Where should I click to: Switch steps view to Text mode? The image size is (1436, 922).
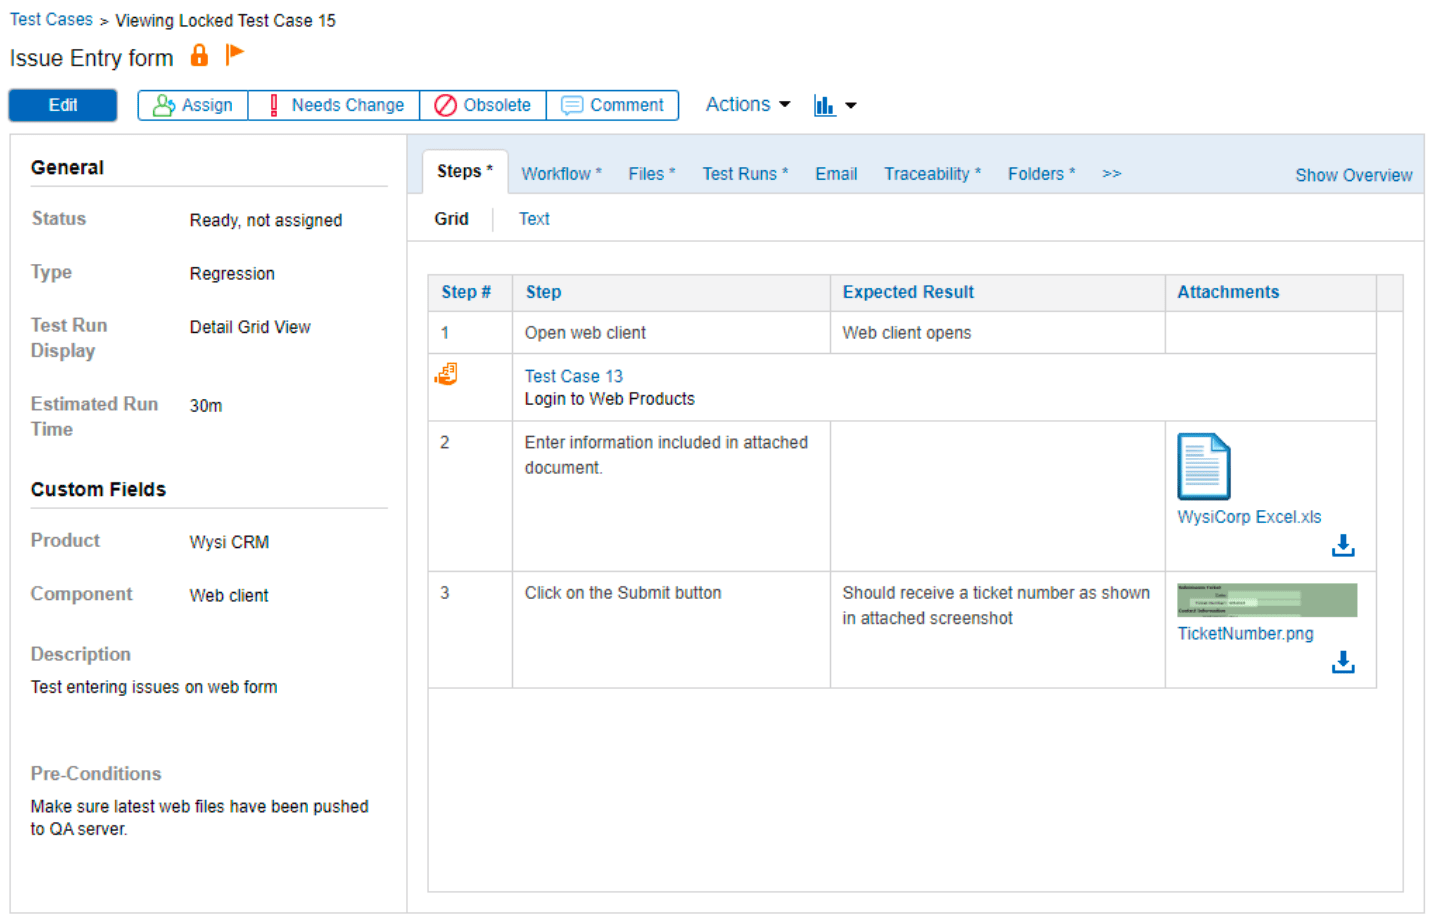[x=533, y=218]
